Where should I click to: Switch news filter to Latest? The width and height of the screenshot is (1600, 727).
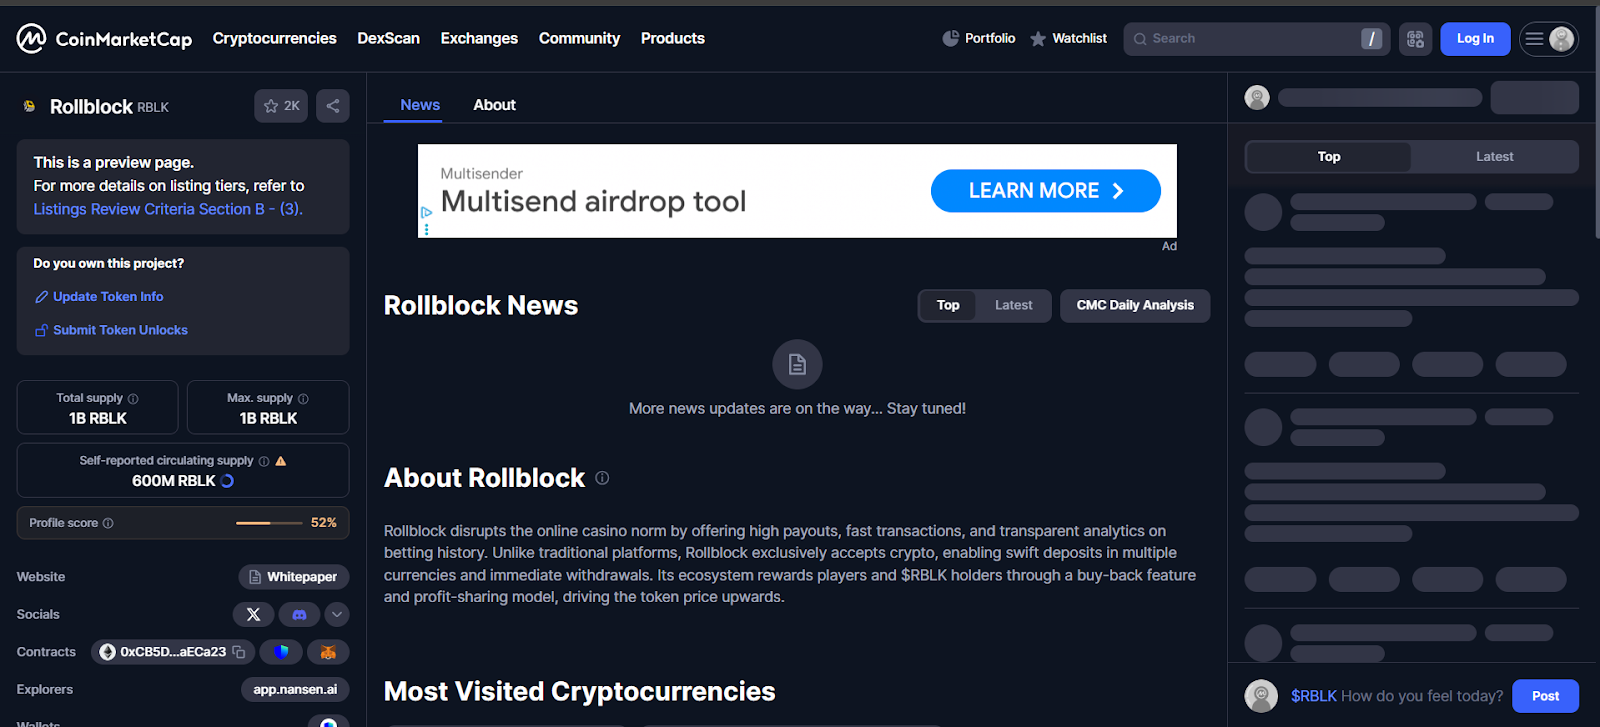pyautogui.click(x=1013, y=306)
